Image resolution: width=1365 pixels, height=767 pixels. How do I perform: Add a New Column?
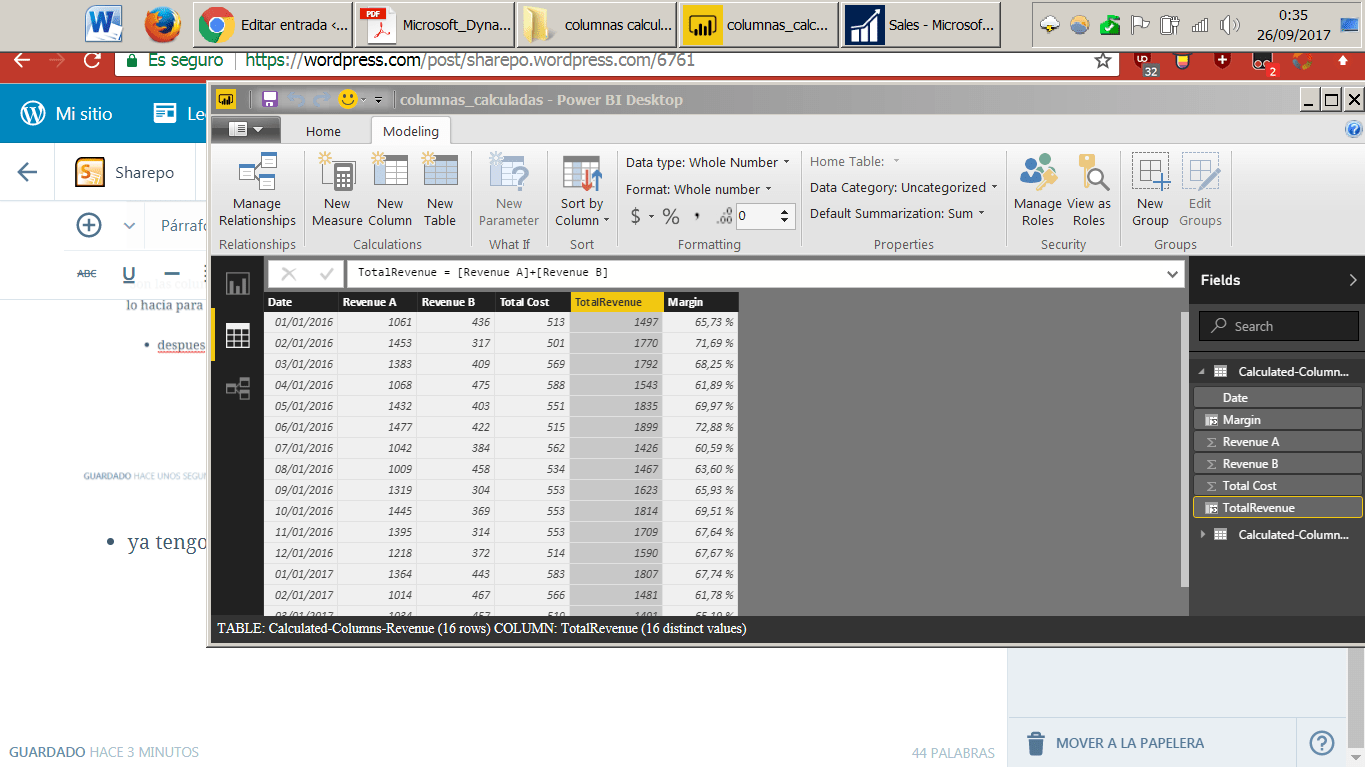point(390,190)
